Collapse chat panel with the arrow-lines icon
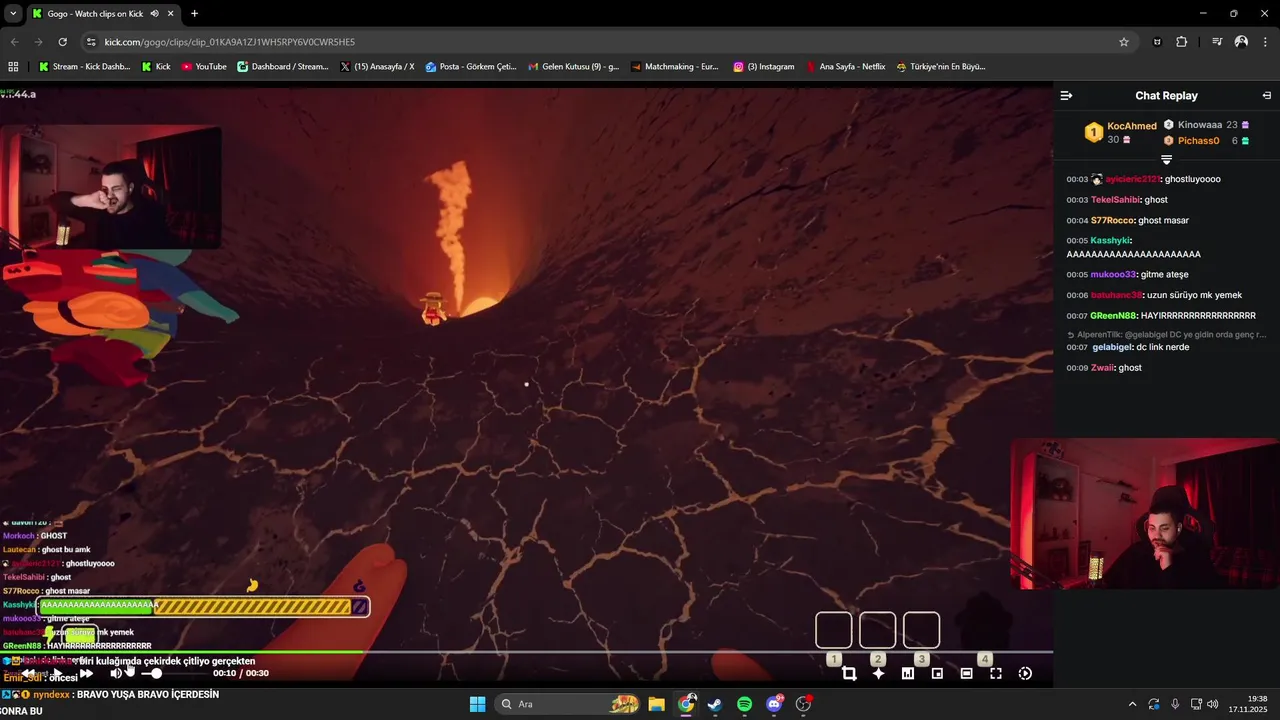Viewport: 1280px width, 720px height. click(x=1066, y=96)
